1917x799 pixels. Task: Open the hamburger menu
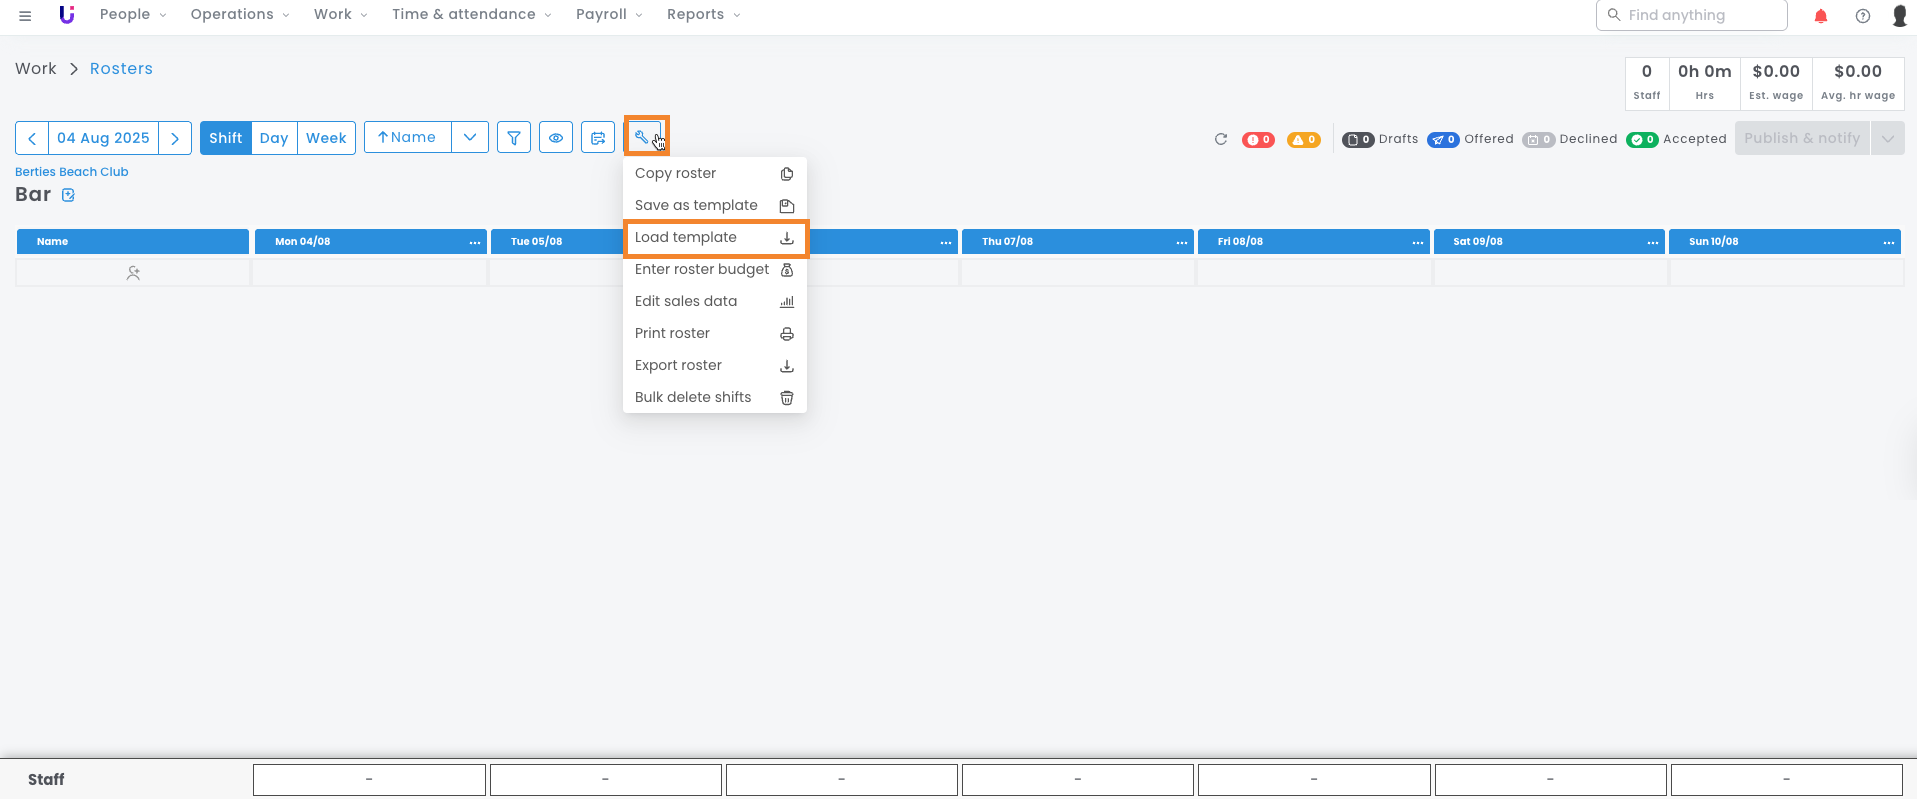click(x=25, y=16)
